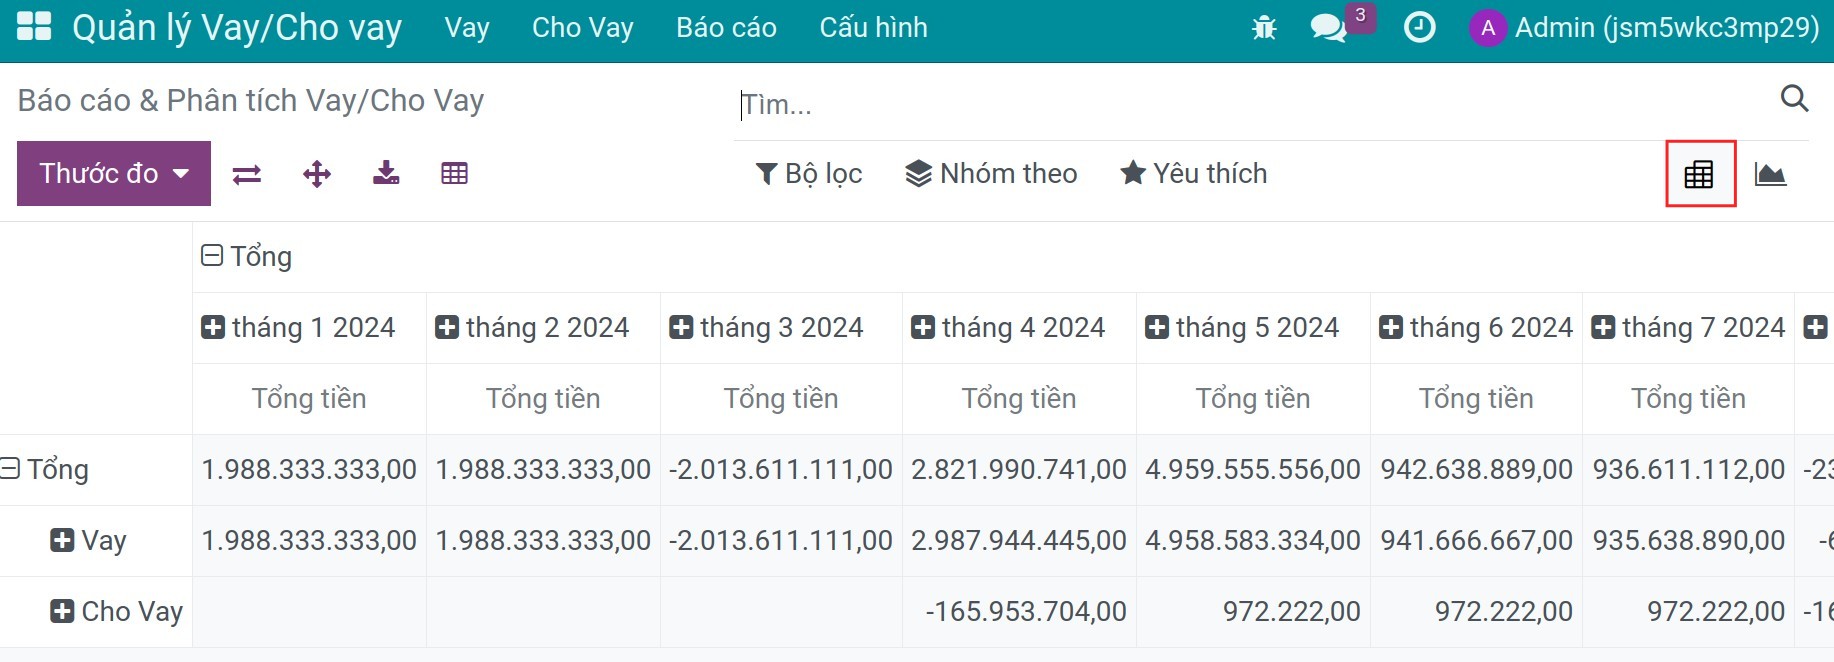Open the Cho Vay top menu
Screen dimensions: 1834x662
point(583,28)
